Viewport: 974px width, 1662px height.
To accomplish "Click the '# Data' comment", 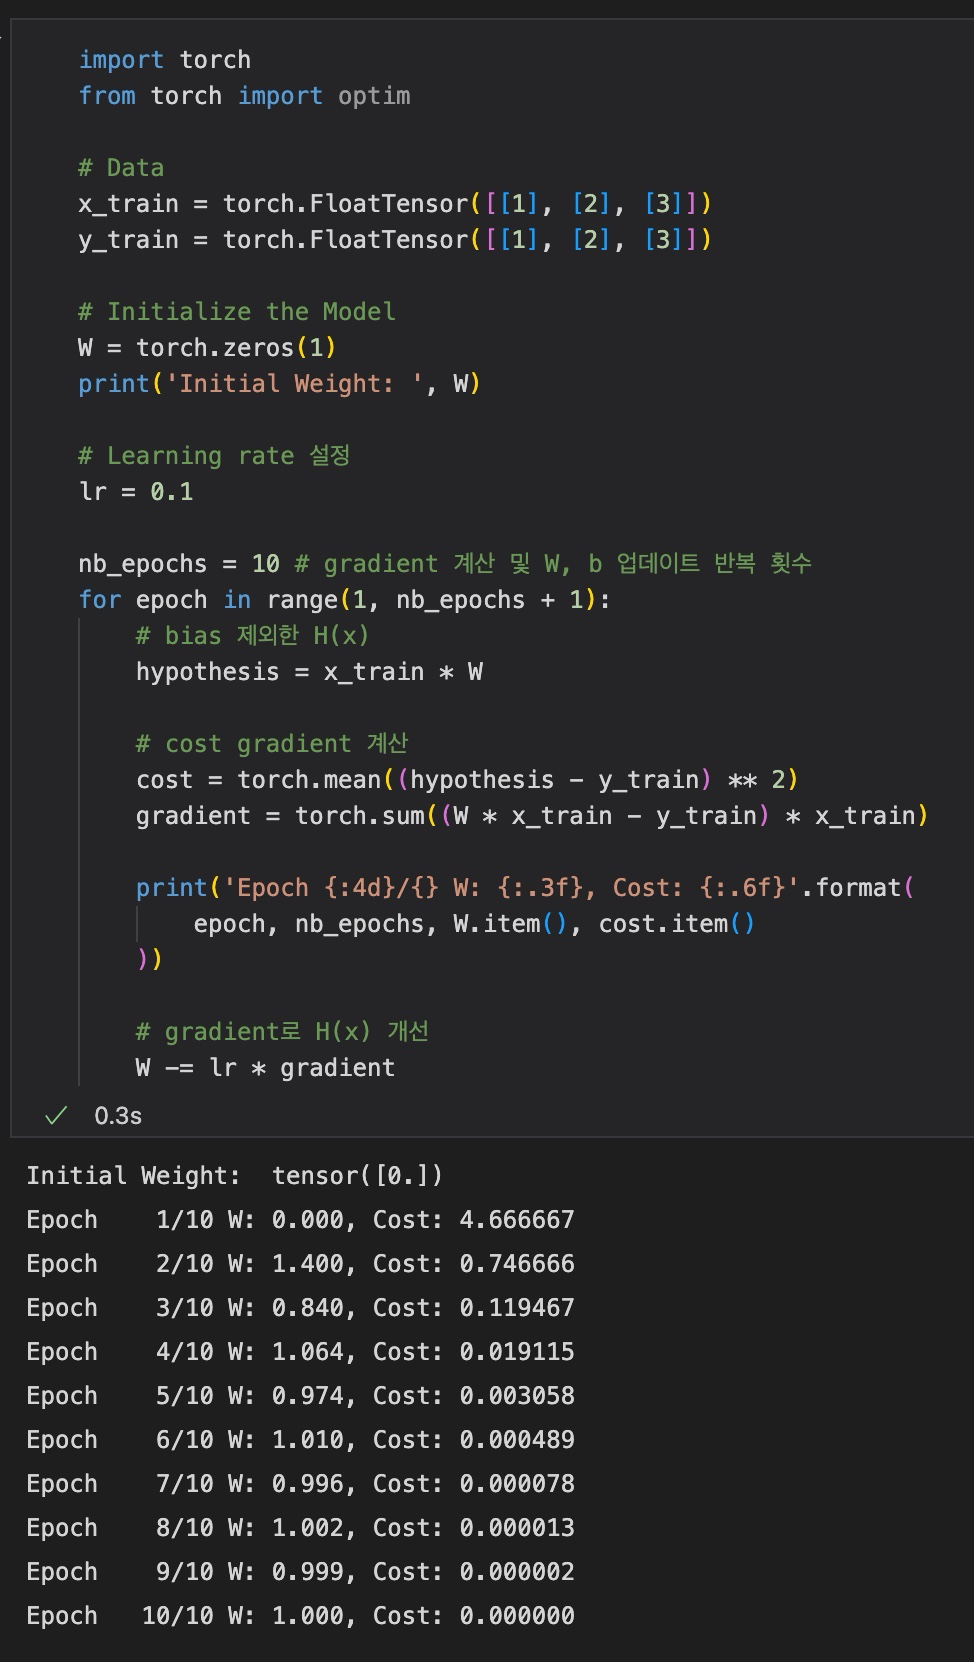I will [x=121, y=168].
